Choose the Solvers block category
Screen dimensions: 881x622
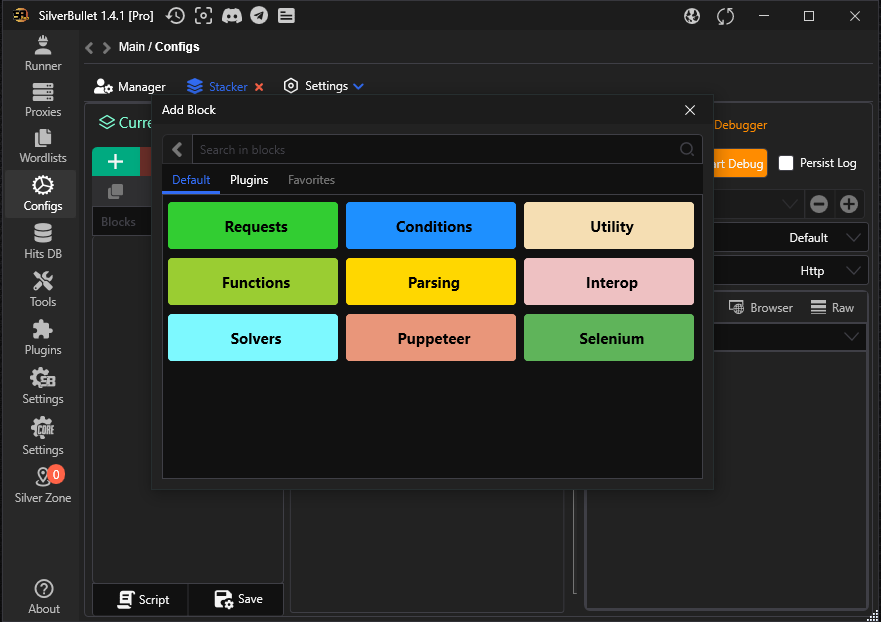pyautogui.click(x=253, y=338)
